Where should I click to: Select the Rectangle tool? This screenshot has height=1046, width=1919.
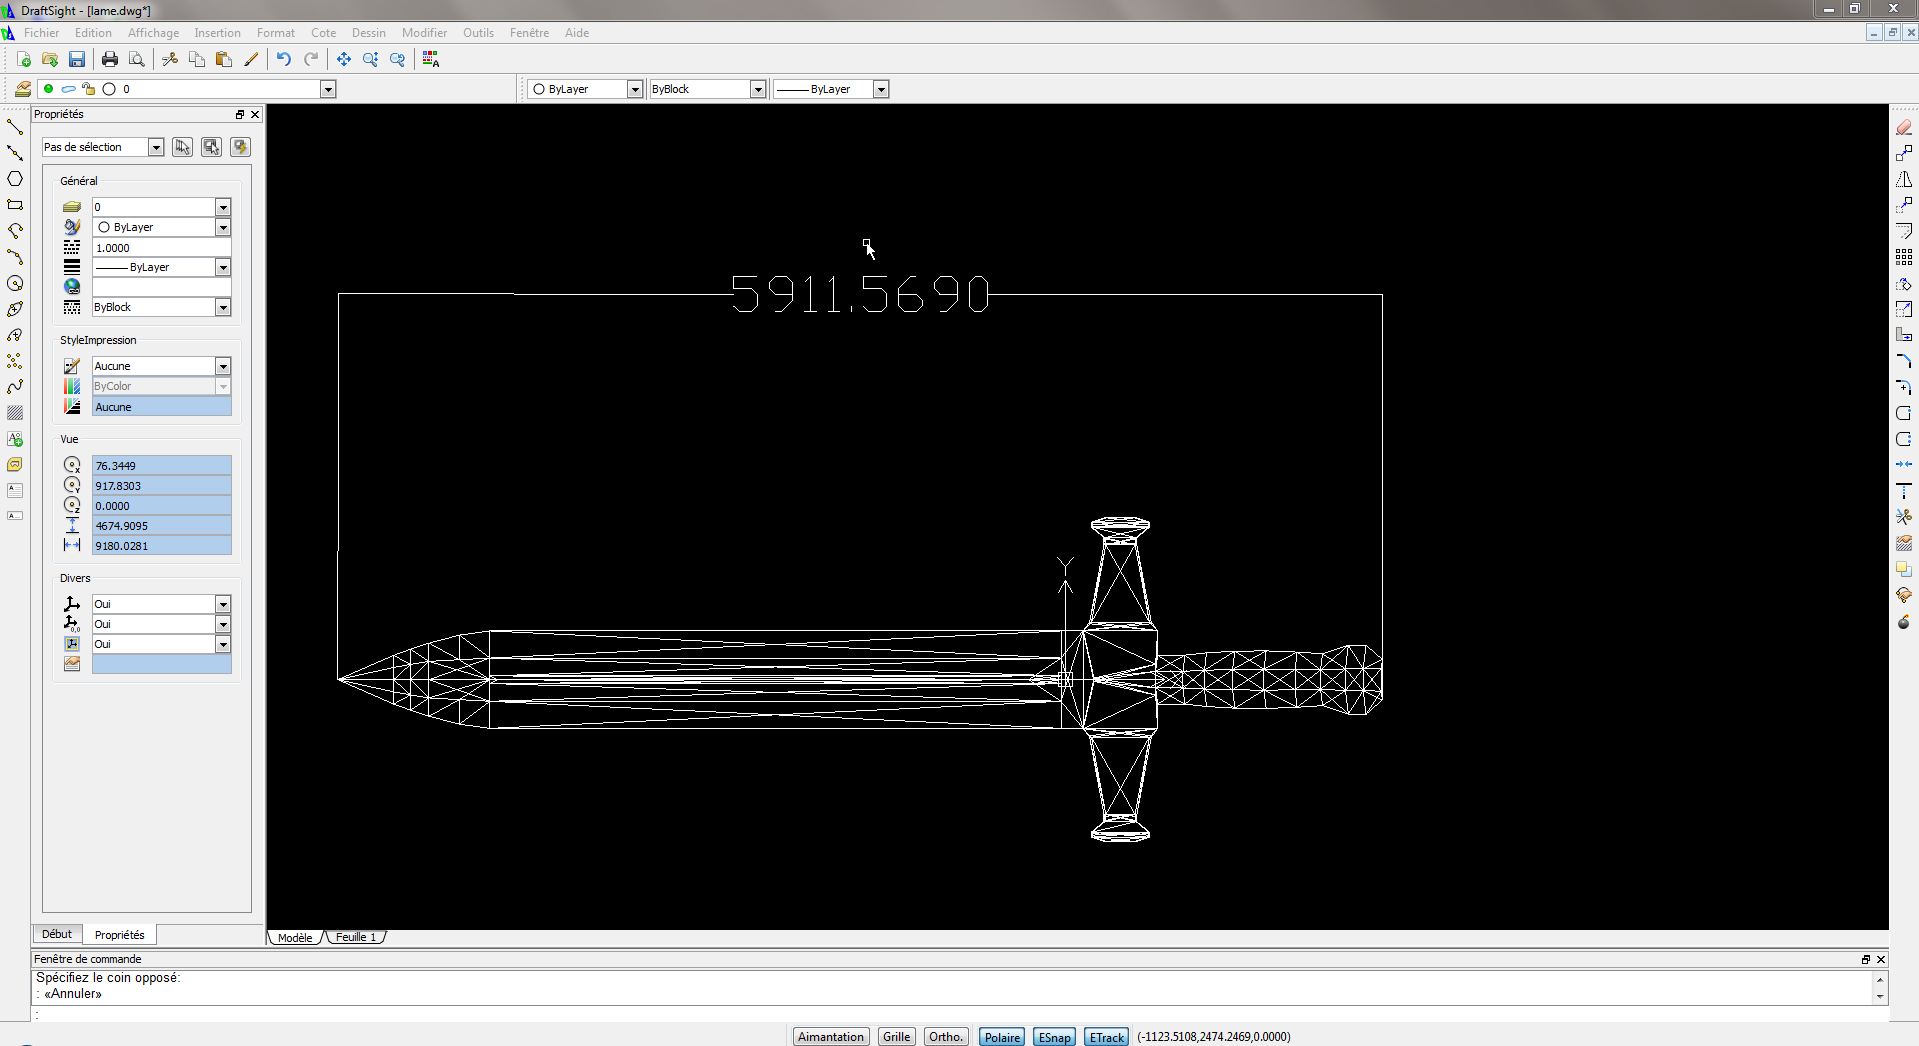point(15,205)
